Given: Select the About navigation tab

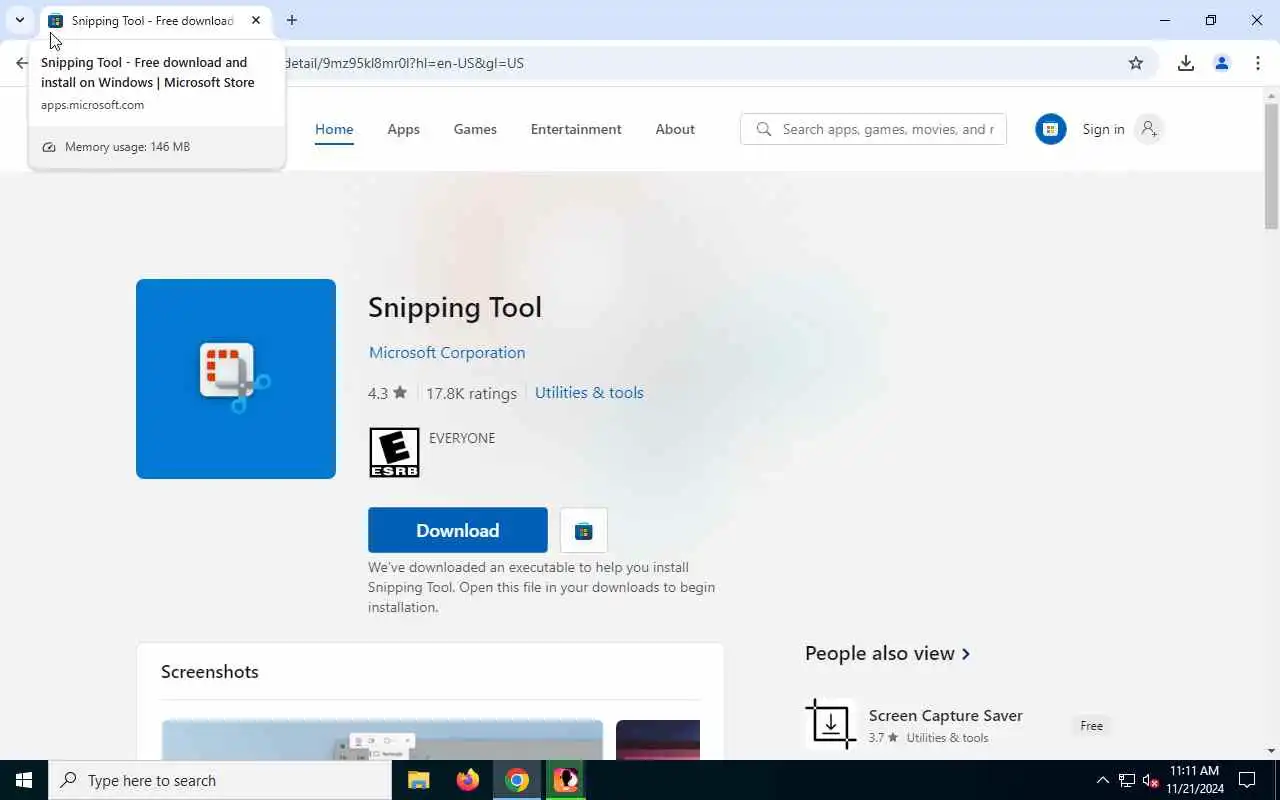Looking at the screenshot, I should point(675,129).
